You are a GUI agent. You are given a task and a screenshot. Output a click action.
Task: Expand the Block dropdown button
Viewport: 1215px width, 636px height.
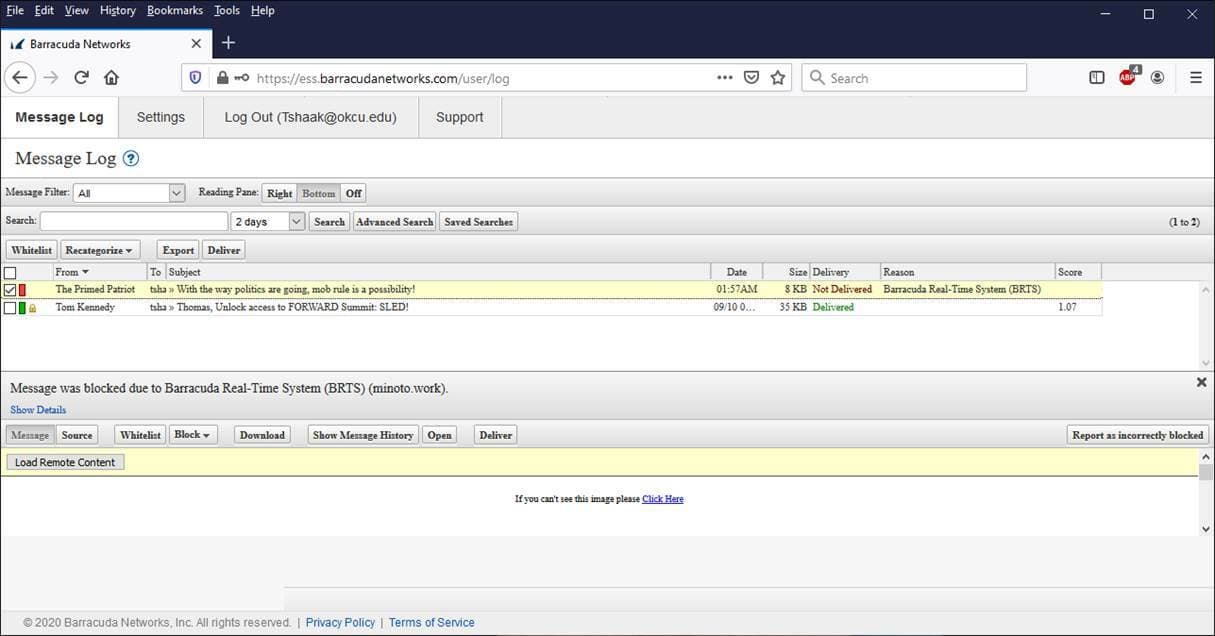click(x=192, y=435)
